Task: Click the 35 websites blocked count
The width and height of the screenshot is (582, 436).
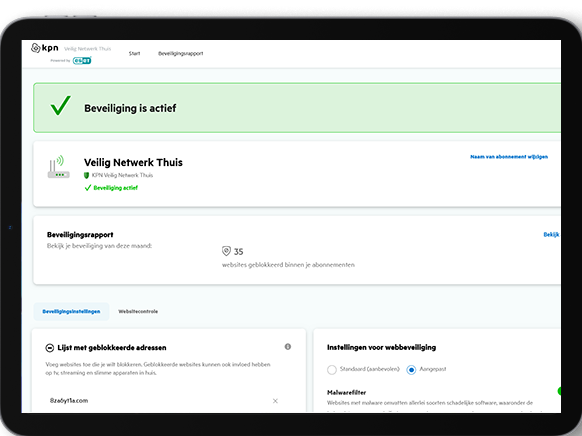Action: click(x=238, y=252)
